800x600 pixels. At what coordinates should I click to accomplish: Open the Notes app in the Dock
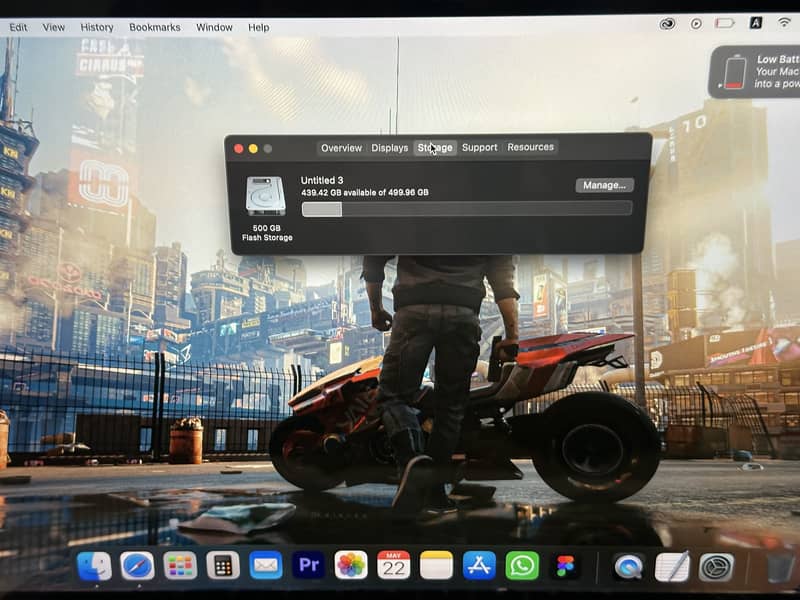[436, 565]
